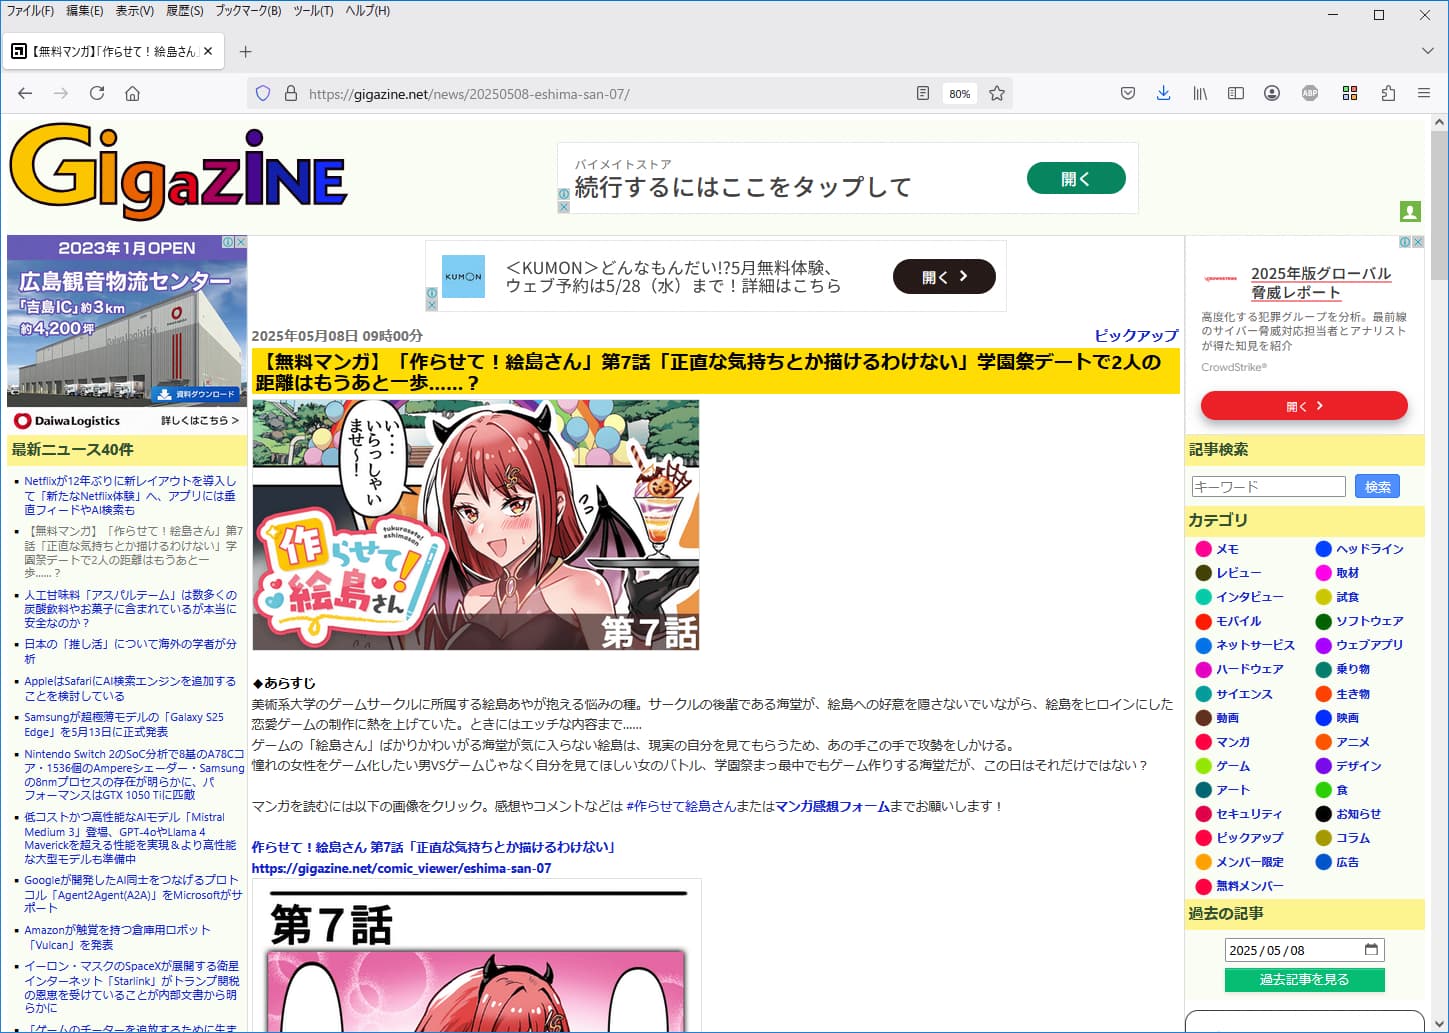Click the blue 検索 search button
This screenshot has width=1449, height=1033.
(x=1377, y=487)
